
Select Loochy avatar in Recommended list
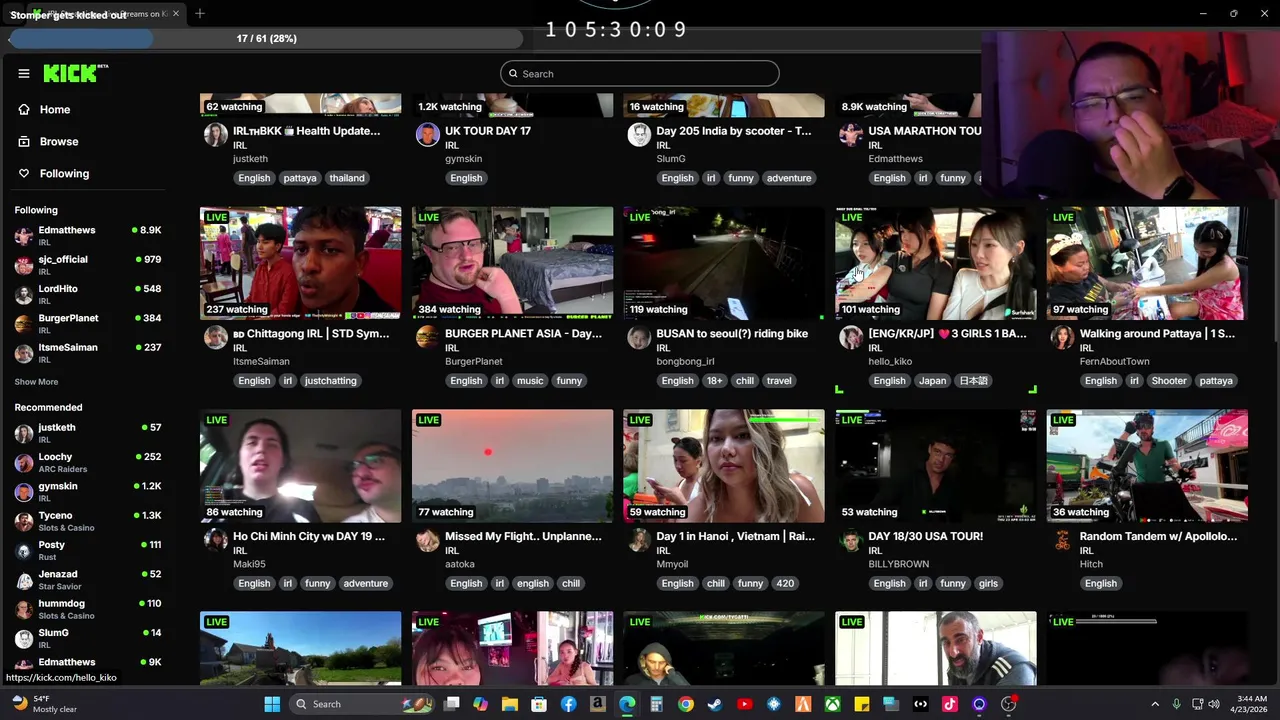24,462
